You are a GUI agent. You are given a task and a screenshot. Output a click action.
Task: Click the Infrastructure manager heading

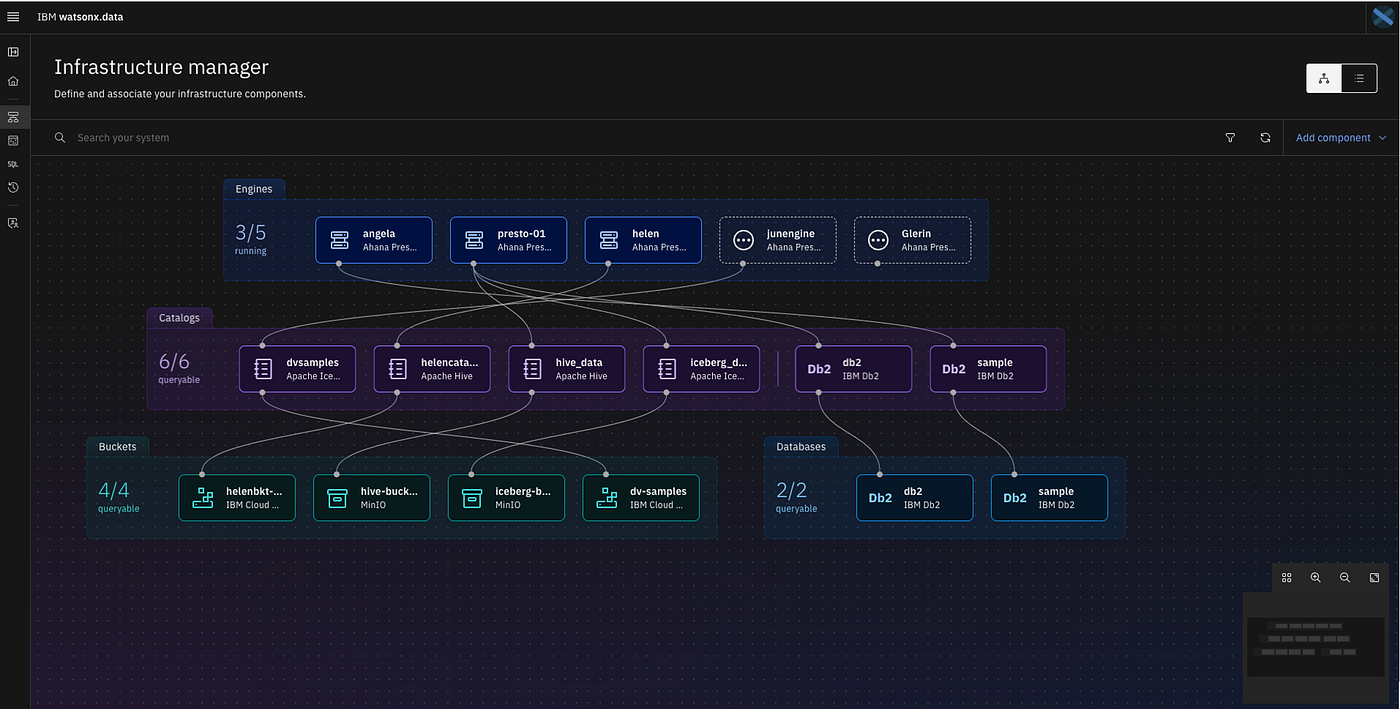tap(161, 67)
